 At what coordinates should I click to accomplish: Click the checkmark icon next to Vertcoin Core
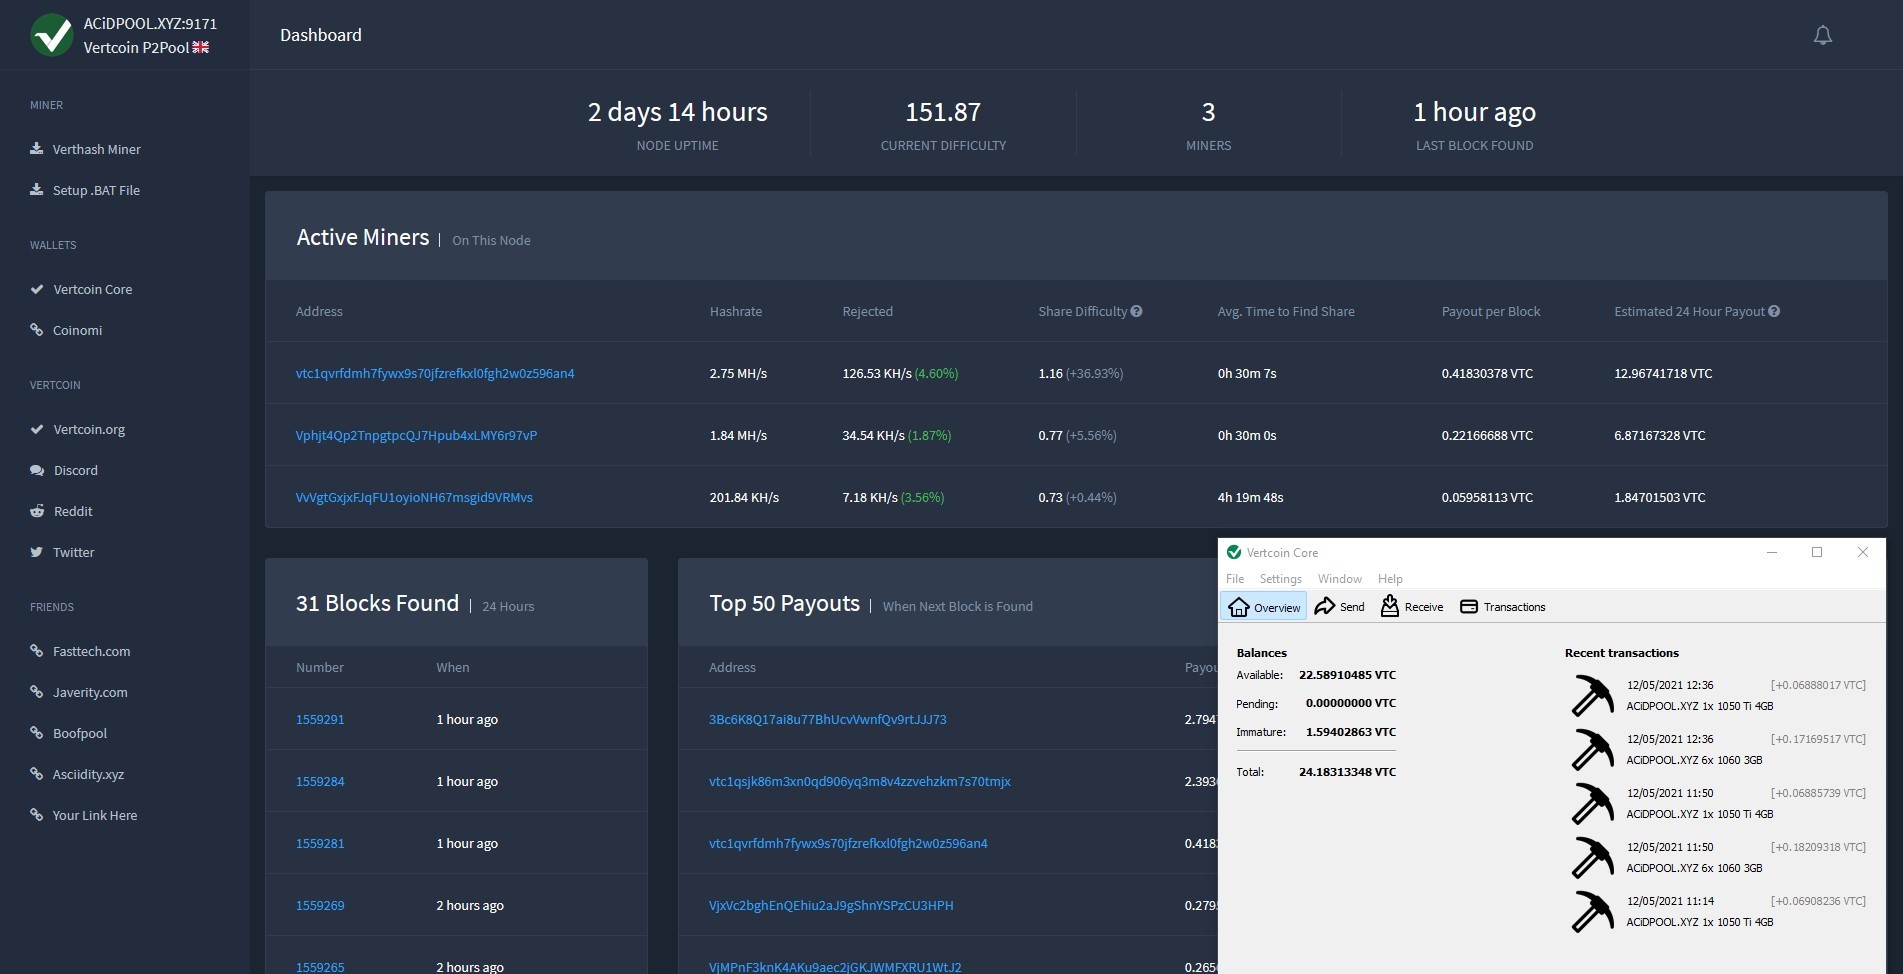pyautogui.click(x=37, y=289)
